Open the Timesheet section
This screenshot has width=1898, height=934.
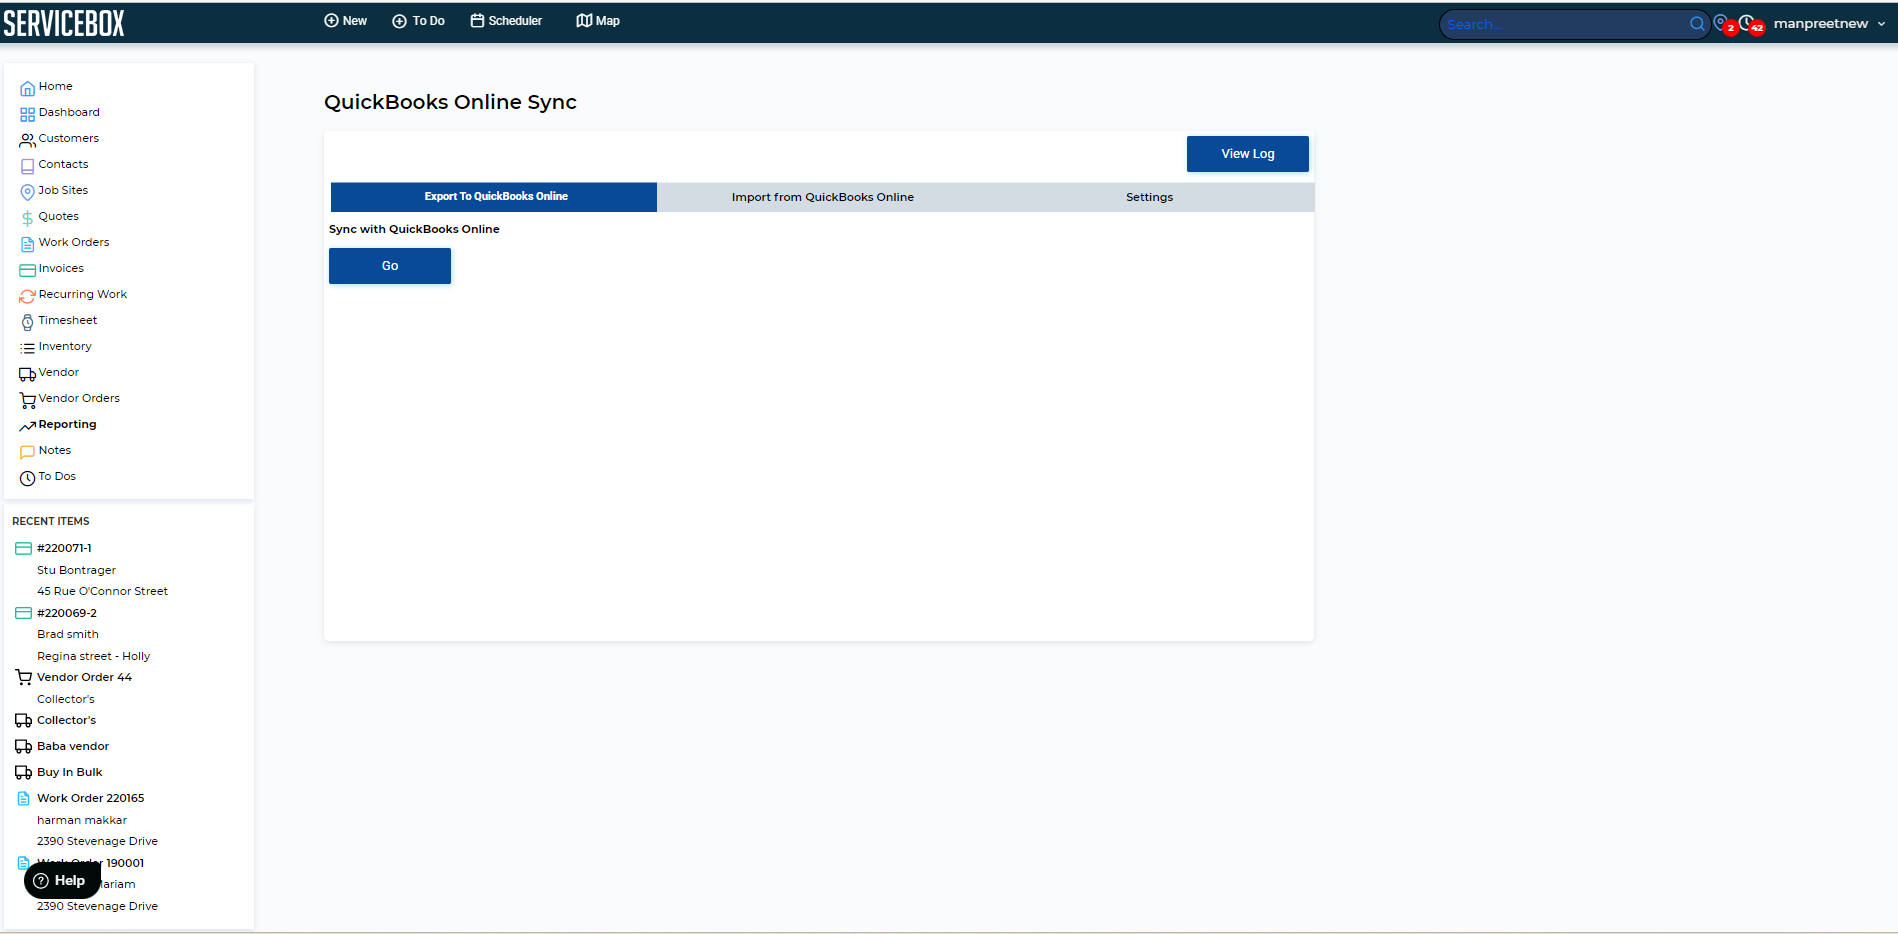tap(68, 320)
